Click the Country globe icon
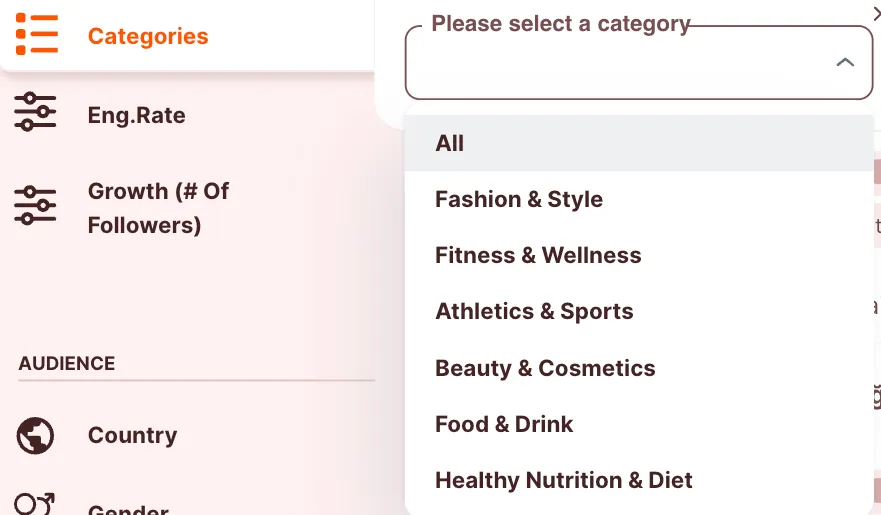This screenshot has width=881, height=515. (35, 435)
